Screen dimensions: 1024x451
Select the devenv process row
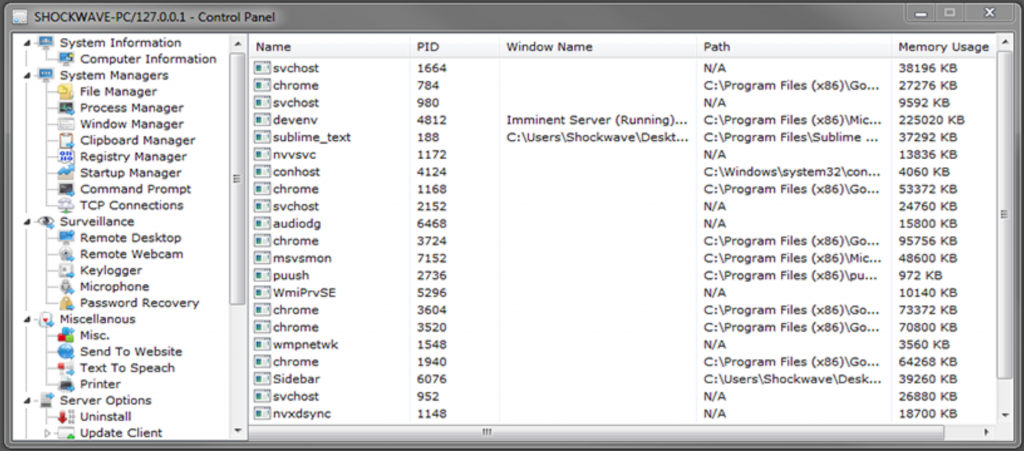pyautogui.click(x=622, y=120)
